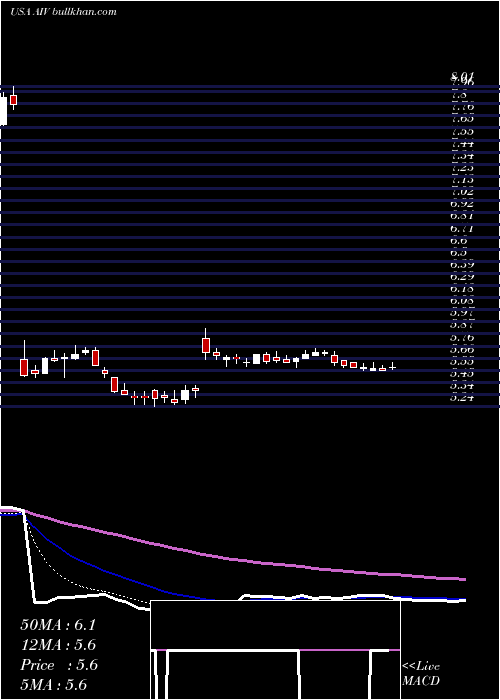Screen dimensions: 500x700
Task: Click the 6.92 price axis label
Action: click(x=462, y=204)
